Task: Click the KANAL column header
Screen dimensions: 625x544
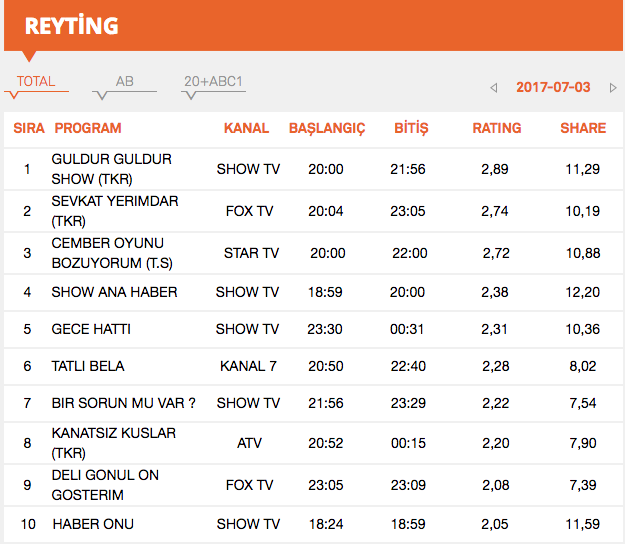Action: [246, 128]
